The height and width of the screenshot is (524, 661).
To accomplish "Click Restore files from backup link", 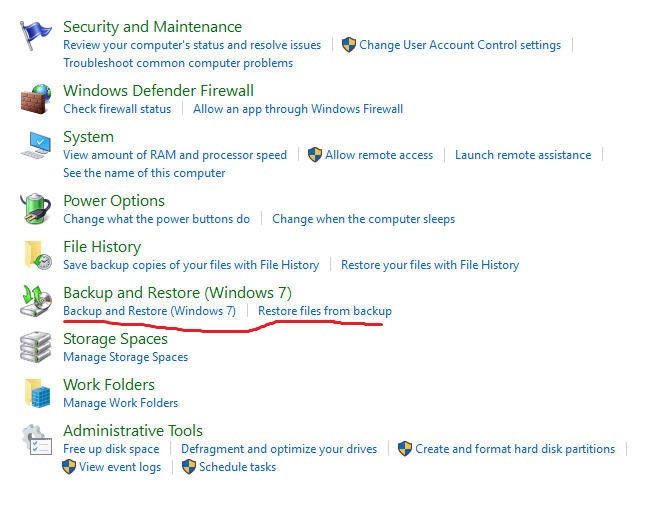I will coord(325,311).
